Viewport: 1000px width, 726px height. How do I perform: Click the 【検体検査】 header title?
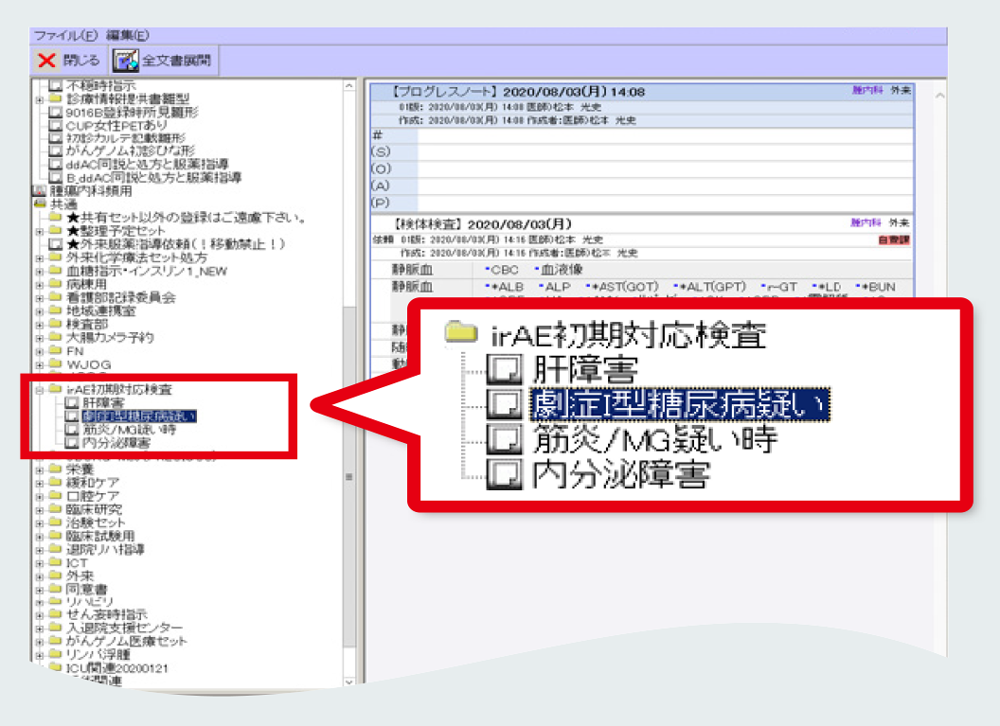pyautogui.click(x=427, y=225)
